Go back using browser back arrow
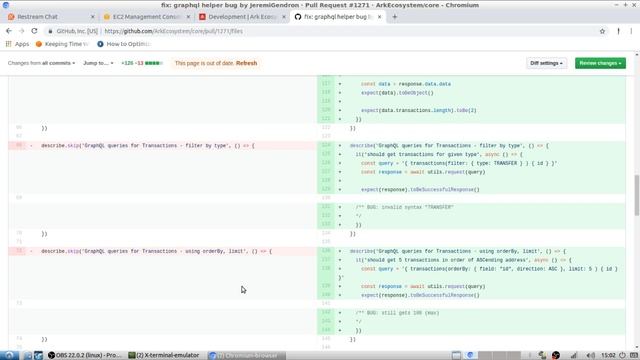640x360 pixels. tap(9, 31)
